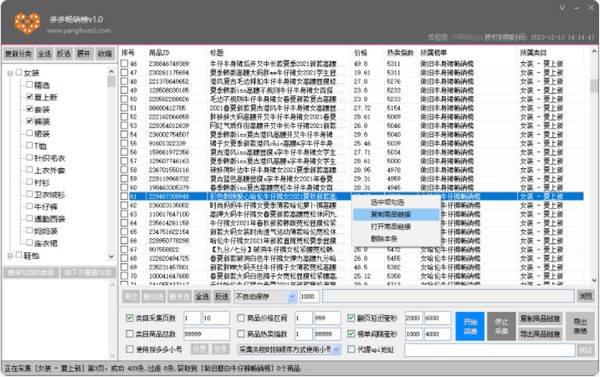Check the 精选 subcategory
The width and height of the screenshot is (600, 377).
pyautogui.click(x=29, y=85)
